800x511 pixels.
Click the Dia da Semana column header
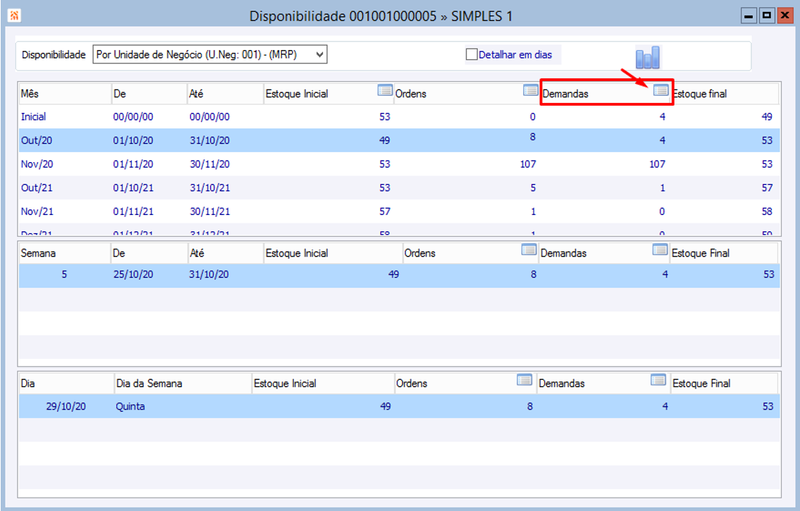point(183,384)
